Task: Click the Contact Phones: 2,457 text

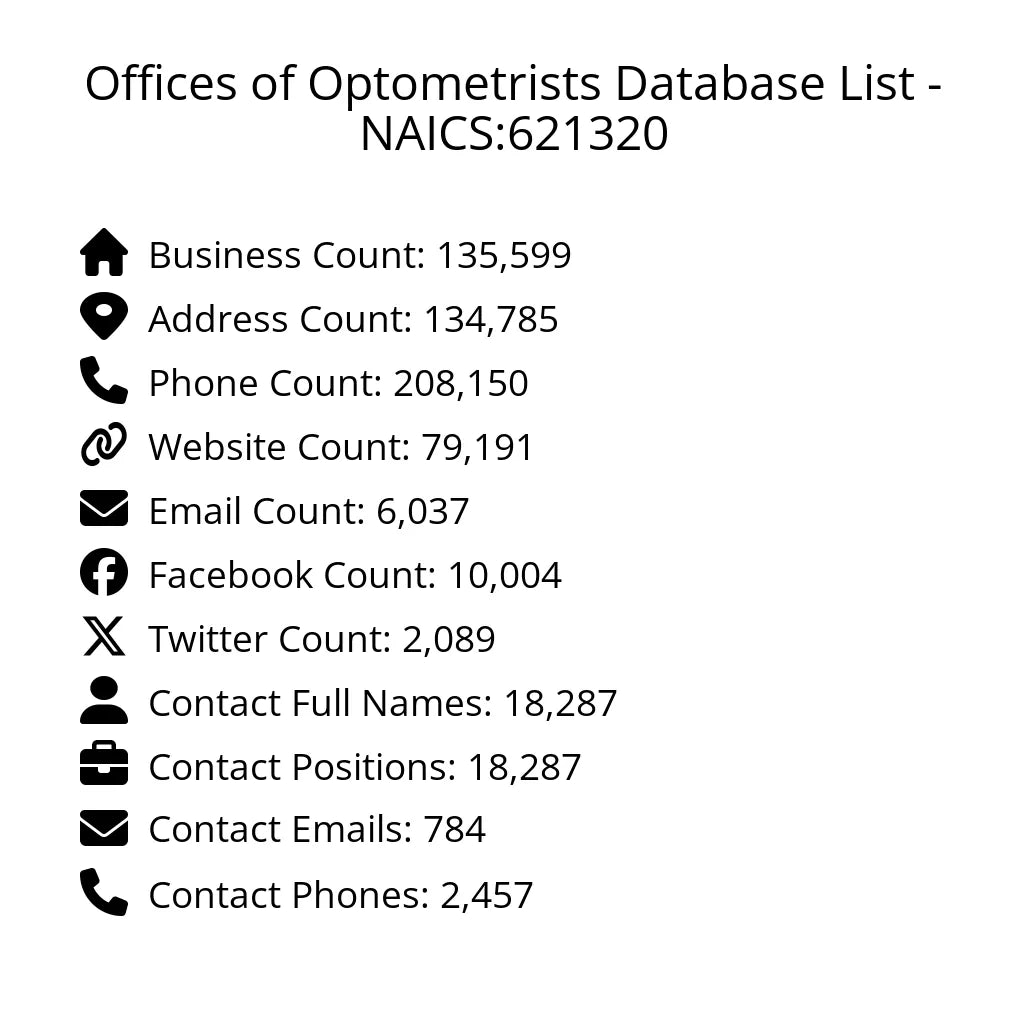Action: click(341, 895)
